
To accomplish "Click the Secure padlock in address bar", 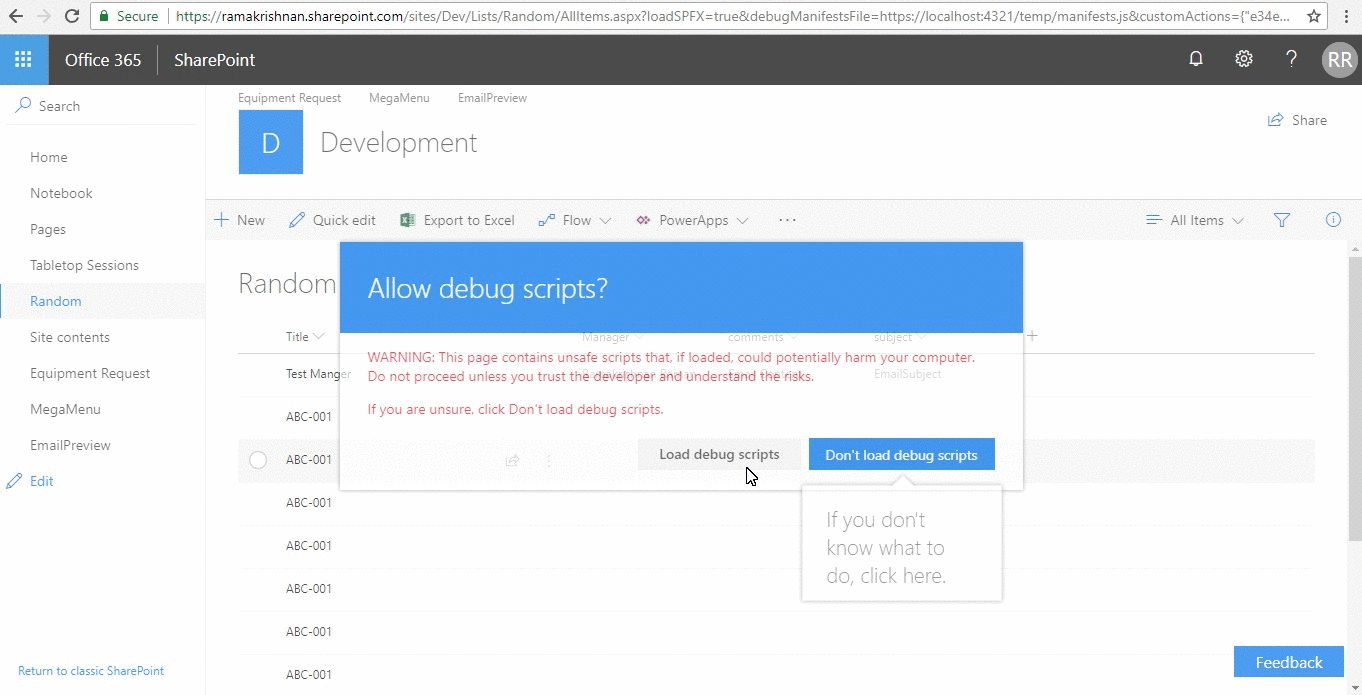I will tap(104, 16).
